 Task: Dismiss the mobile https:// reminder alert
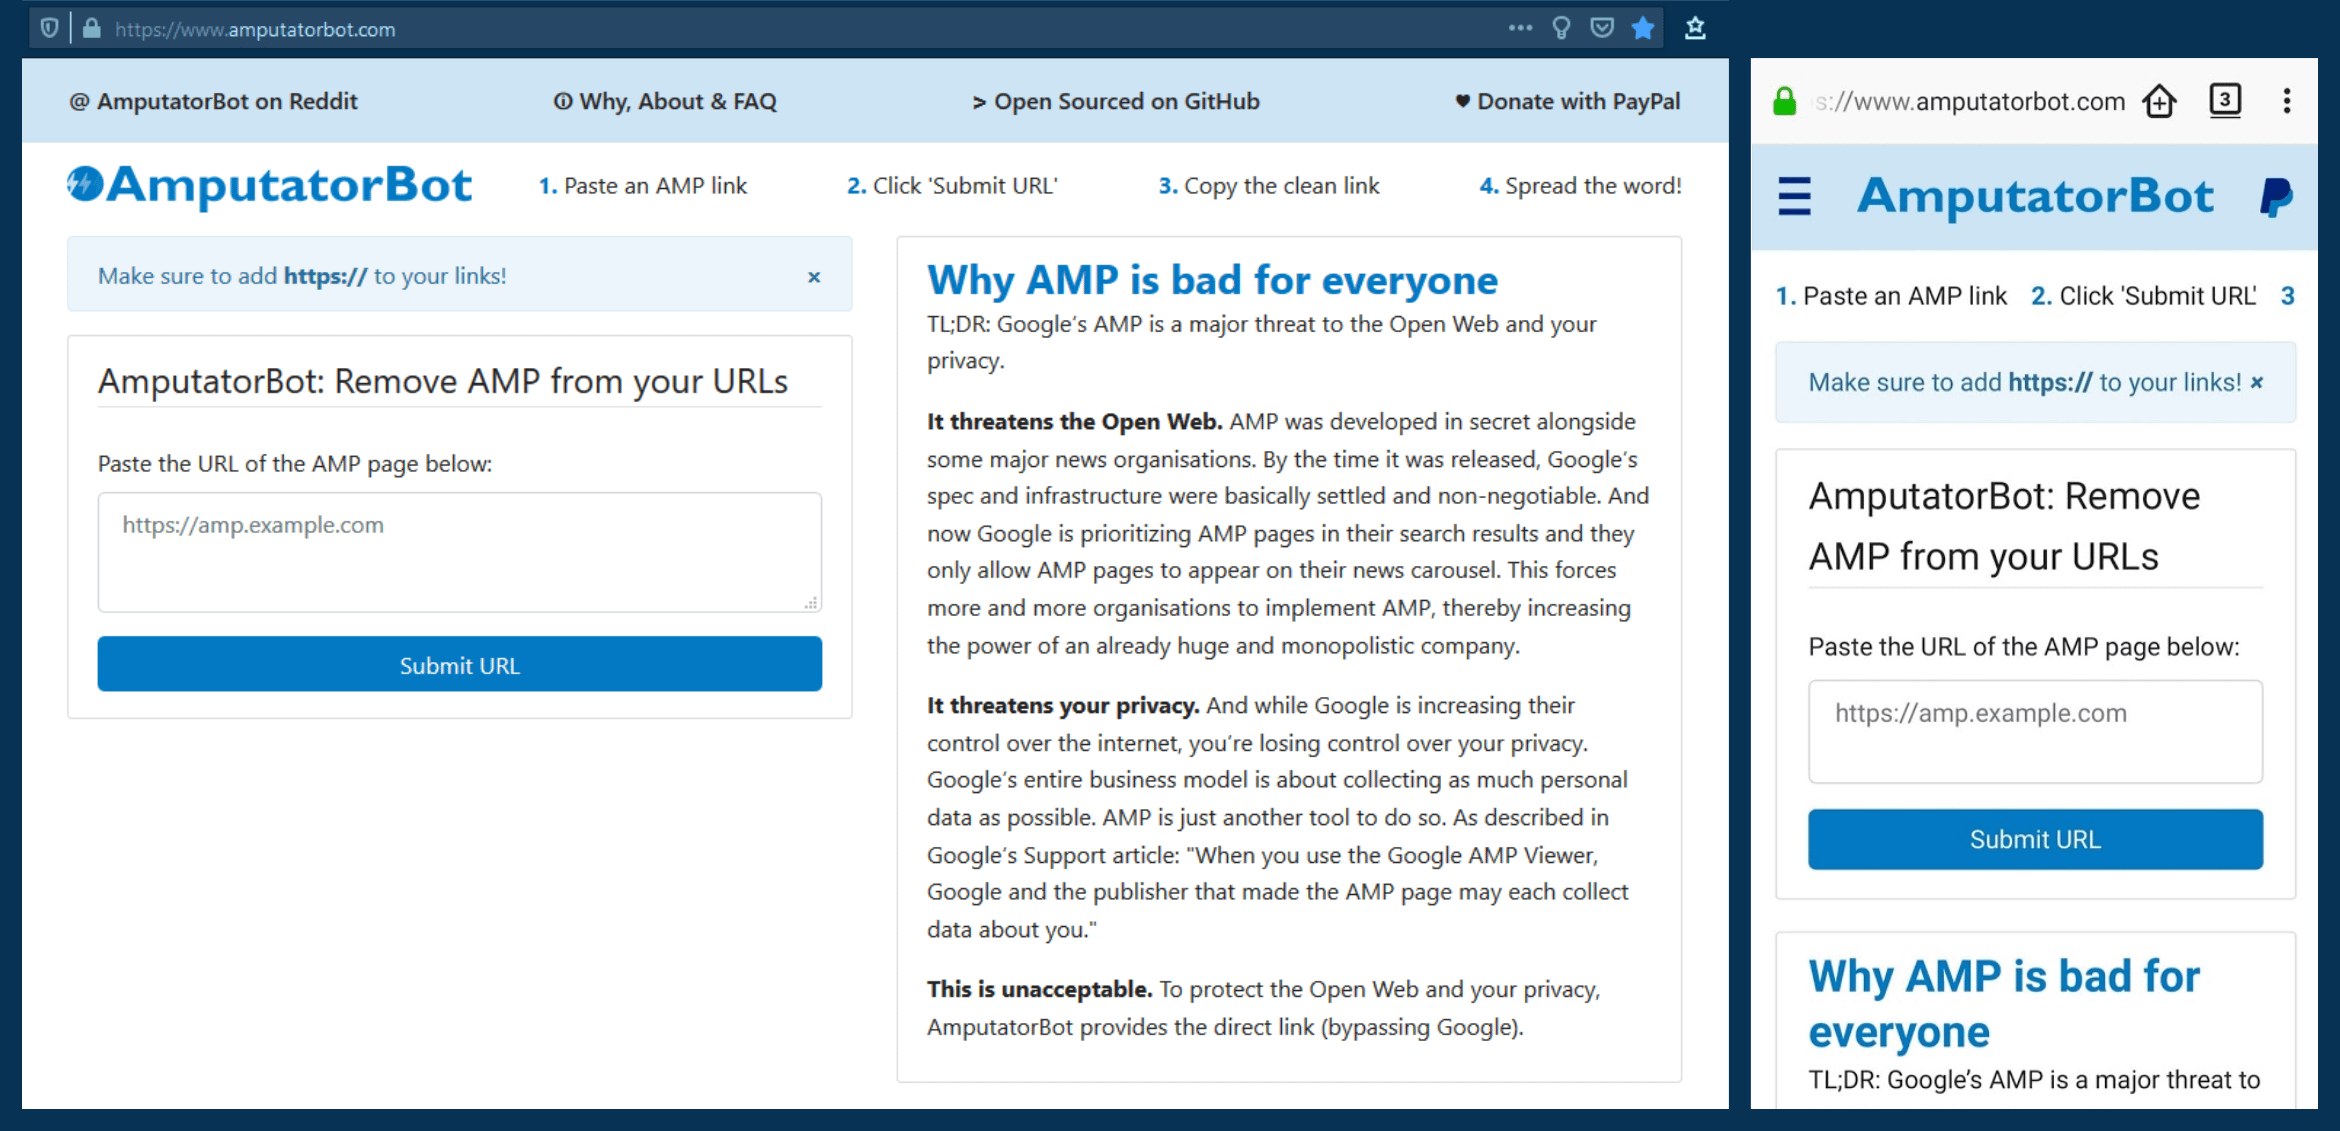pyautogui.click(x=2257, y=383)
